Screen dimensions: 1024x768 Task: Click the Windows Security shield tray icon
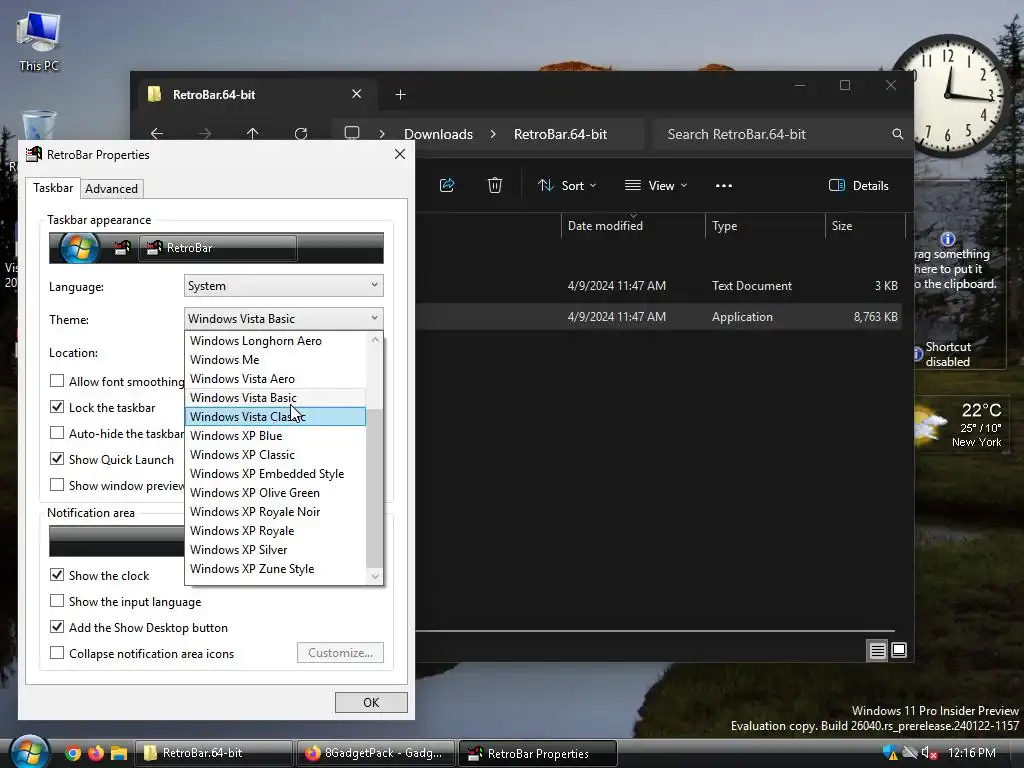click(890, 754)
